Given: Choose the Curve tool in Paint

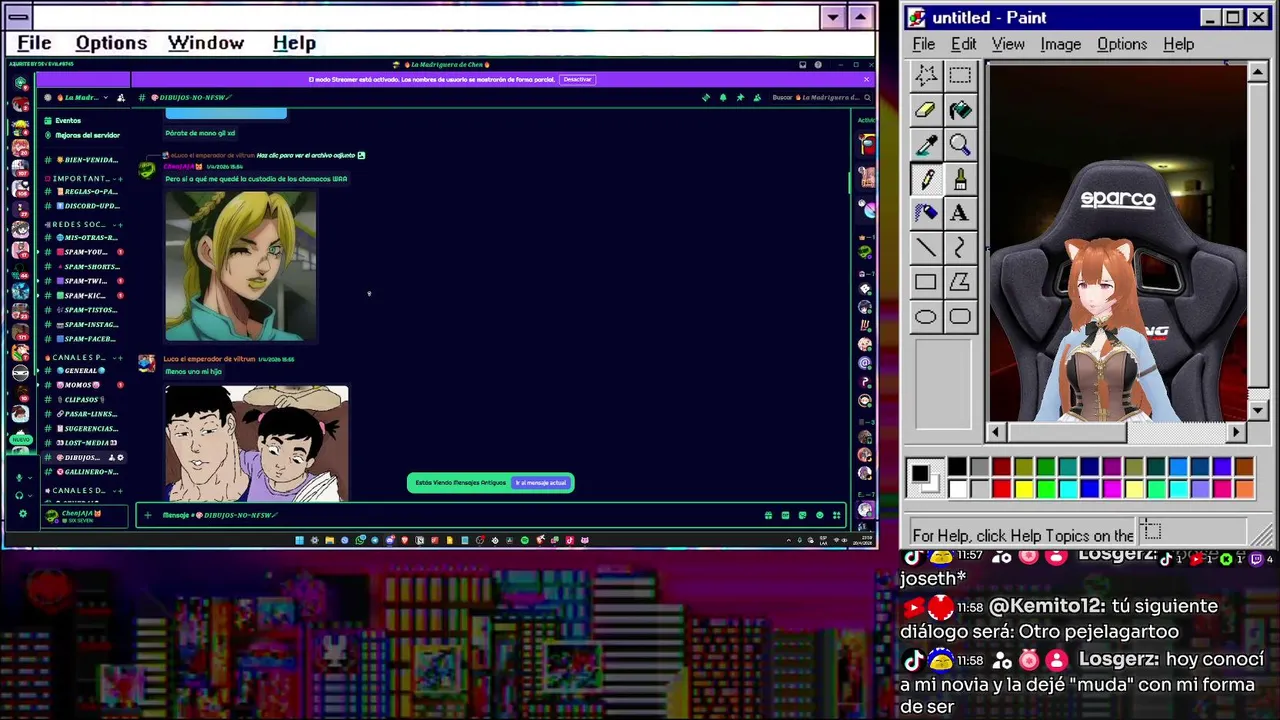Looking at the screenshot, I should pyautogui.click(x=960, y=248).
